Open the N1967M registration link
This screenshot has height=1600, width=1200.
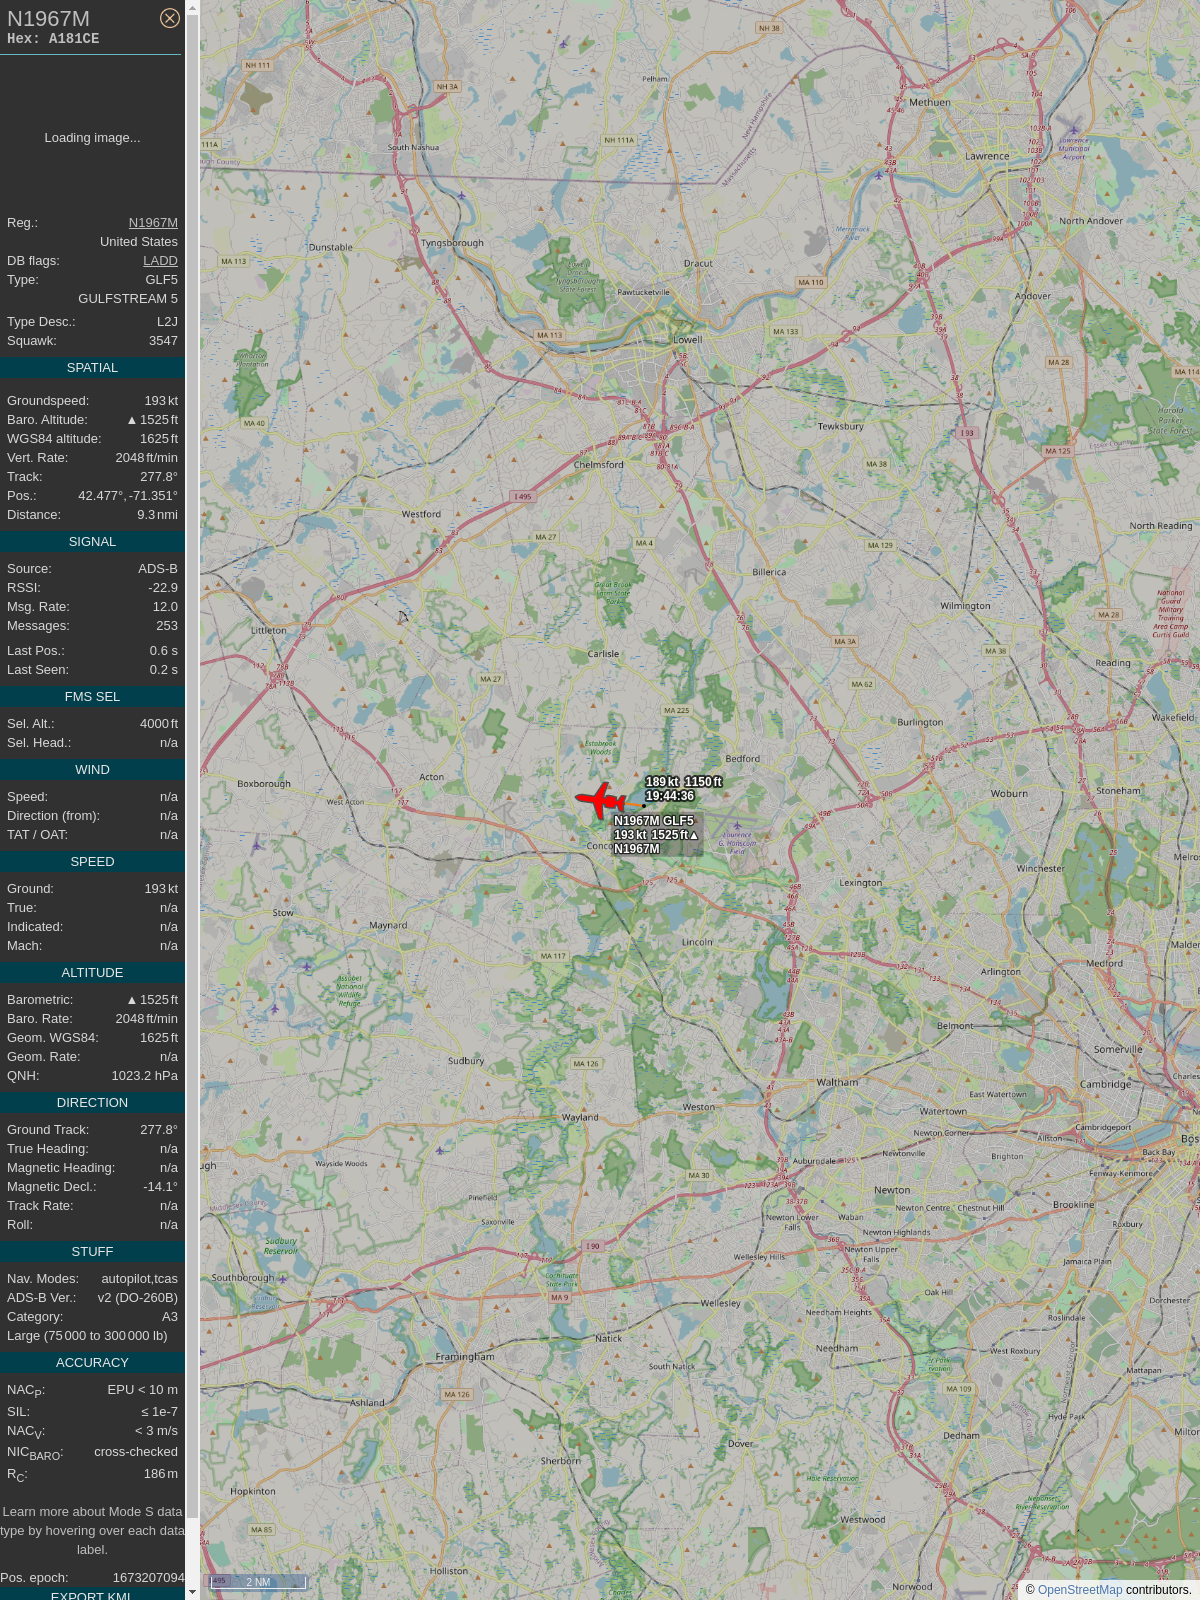153,223
